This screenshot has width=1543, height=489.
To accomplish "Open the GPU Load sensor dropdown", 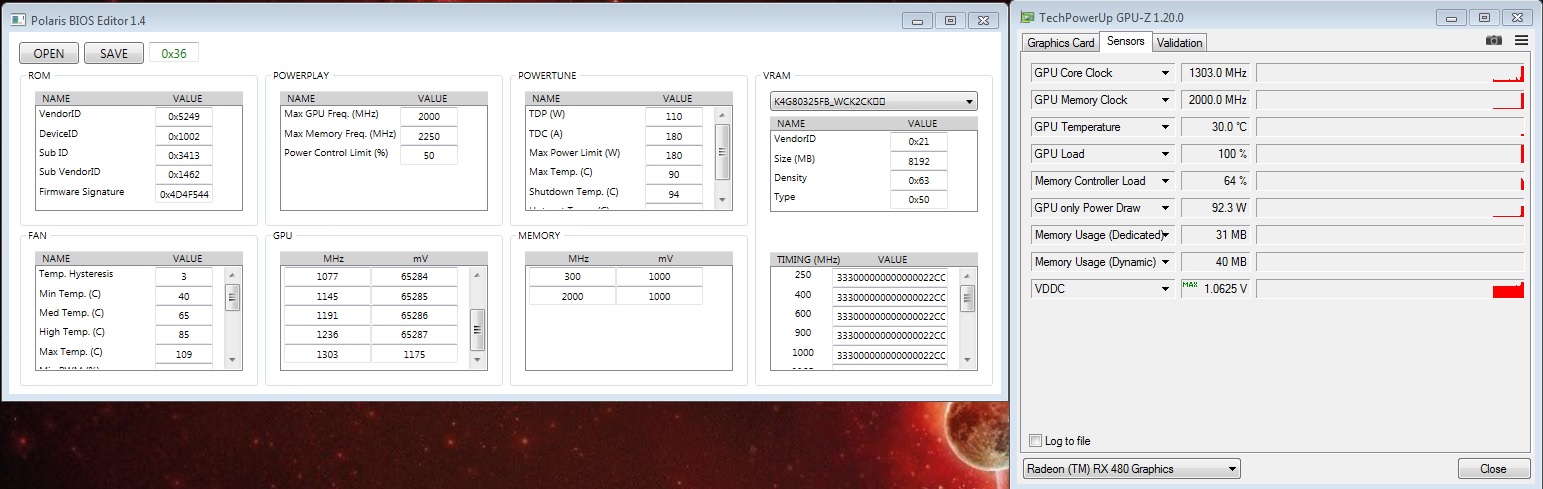I will click(1166, 154).
